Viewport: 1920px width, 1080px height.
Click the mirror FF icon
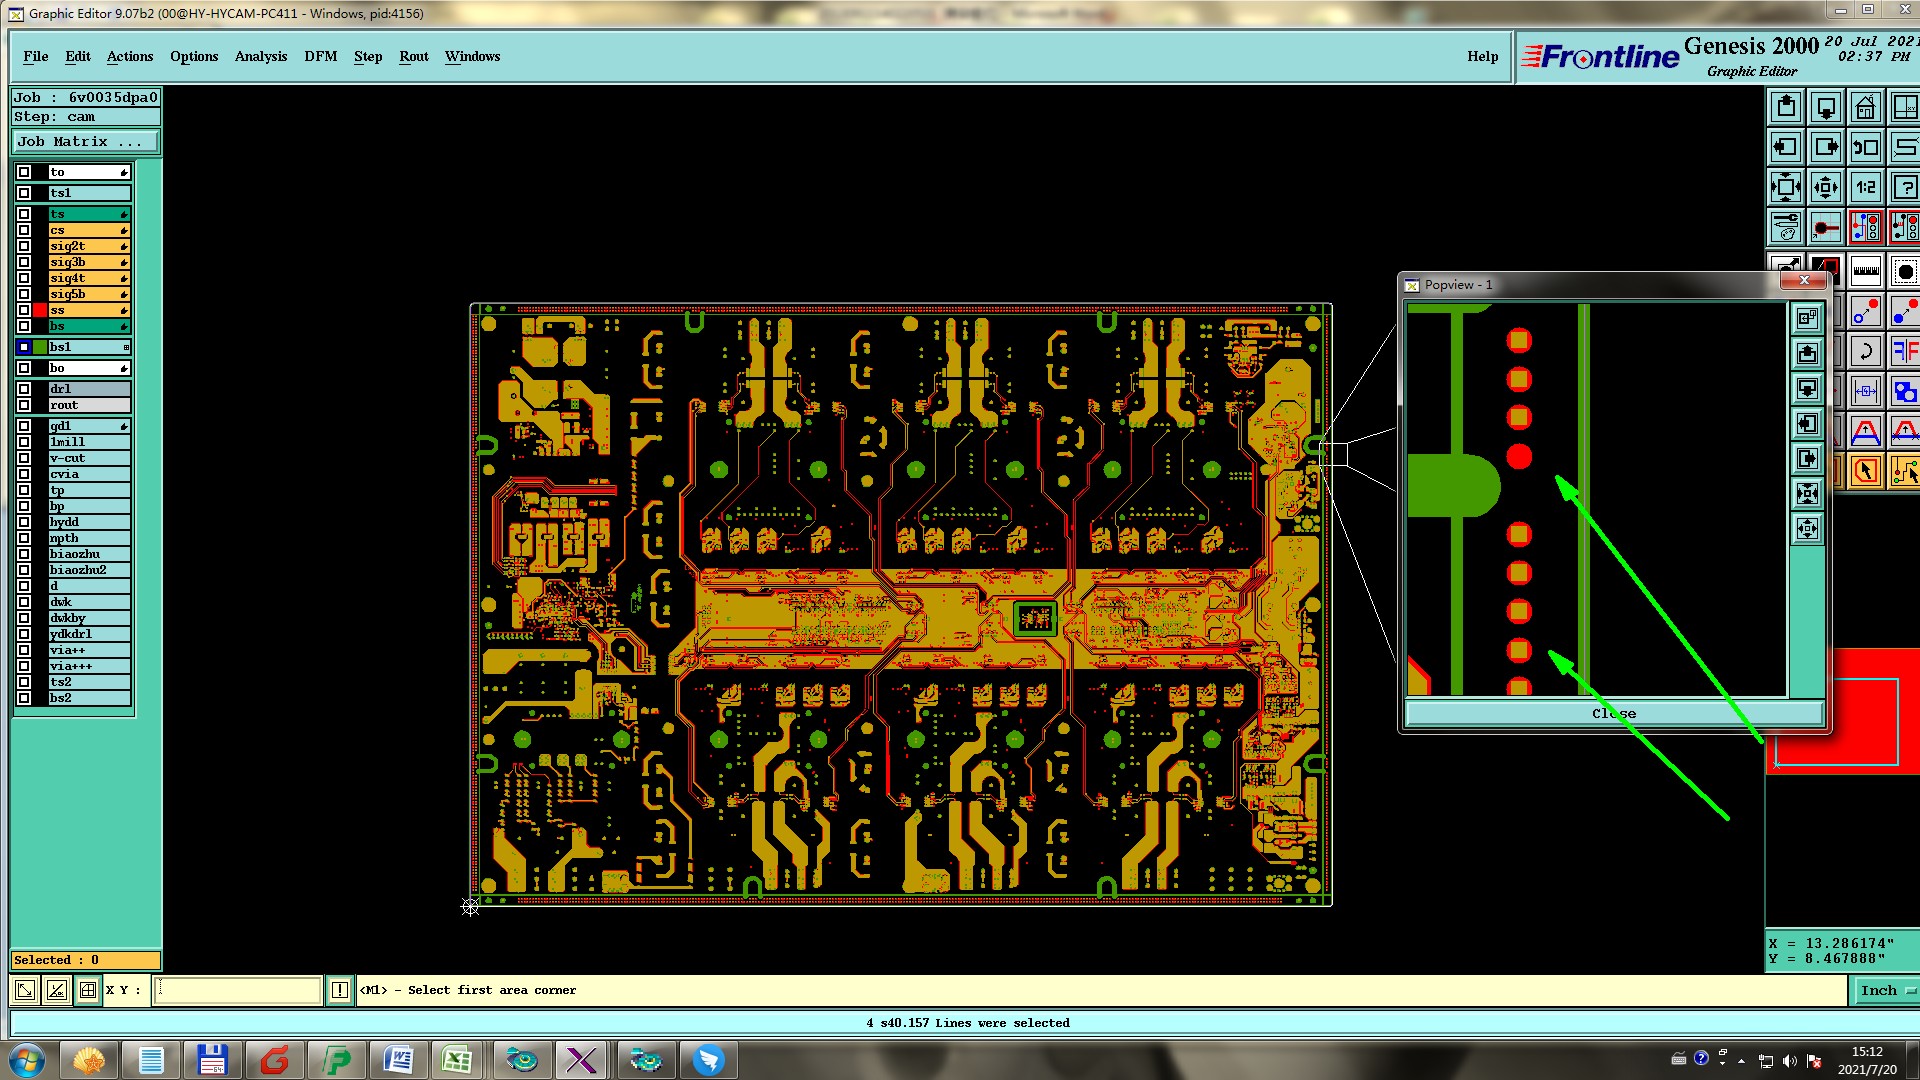tap(1905, 351)
